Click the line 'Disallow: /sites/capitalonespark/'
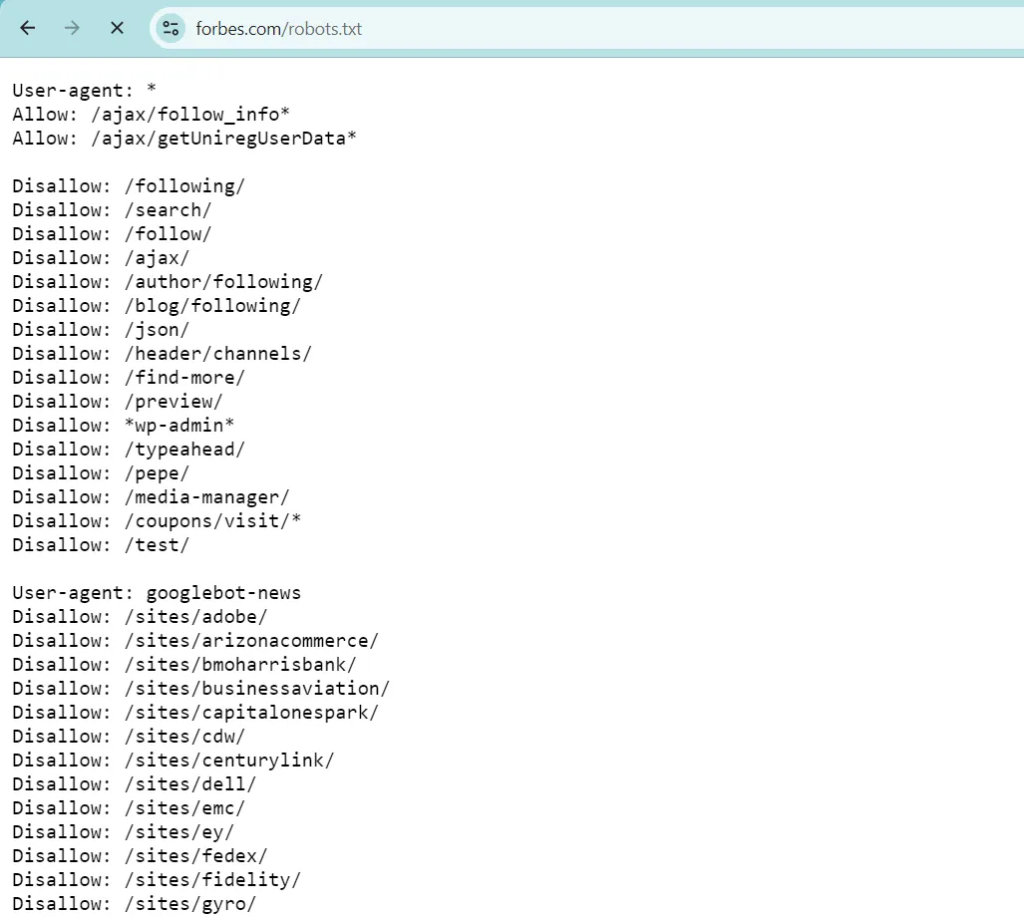The image size is (1024, 918). [195, 712]
